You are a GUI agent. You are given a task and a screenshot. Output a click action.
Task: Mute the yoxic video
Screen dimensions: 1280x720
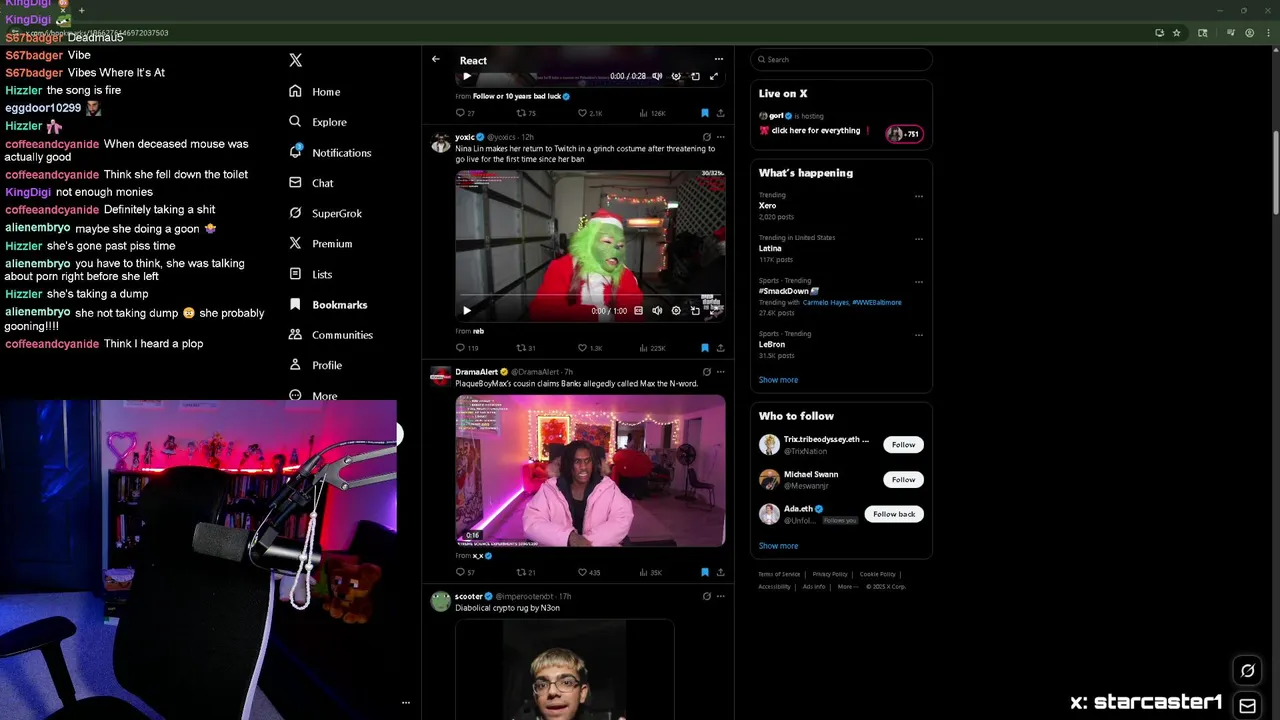click(x=657, y=311)
